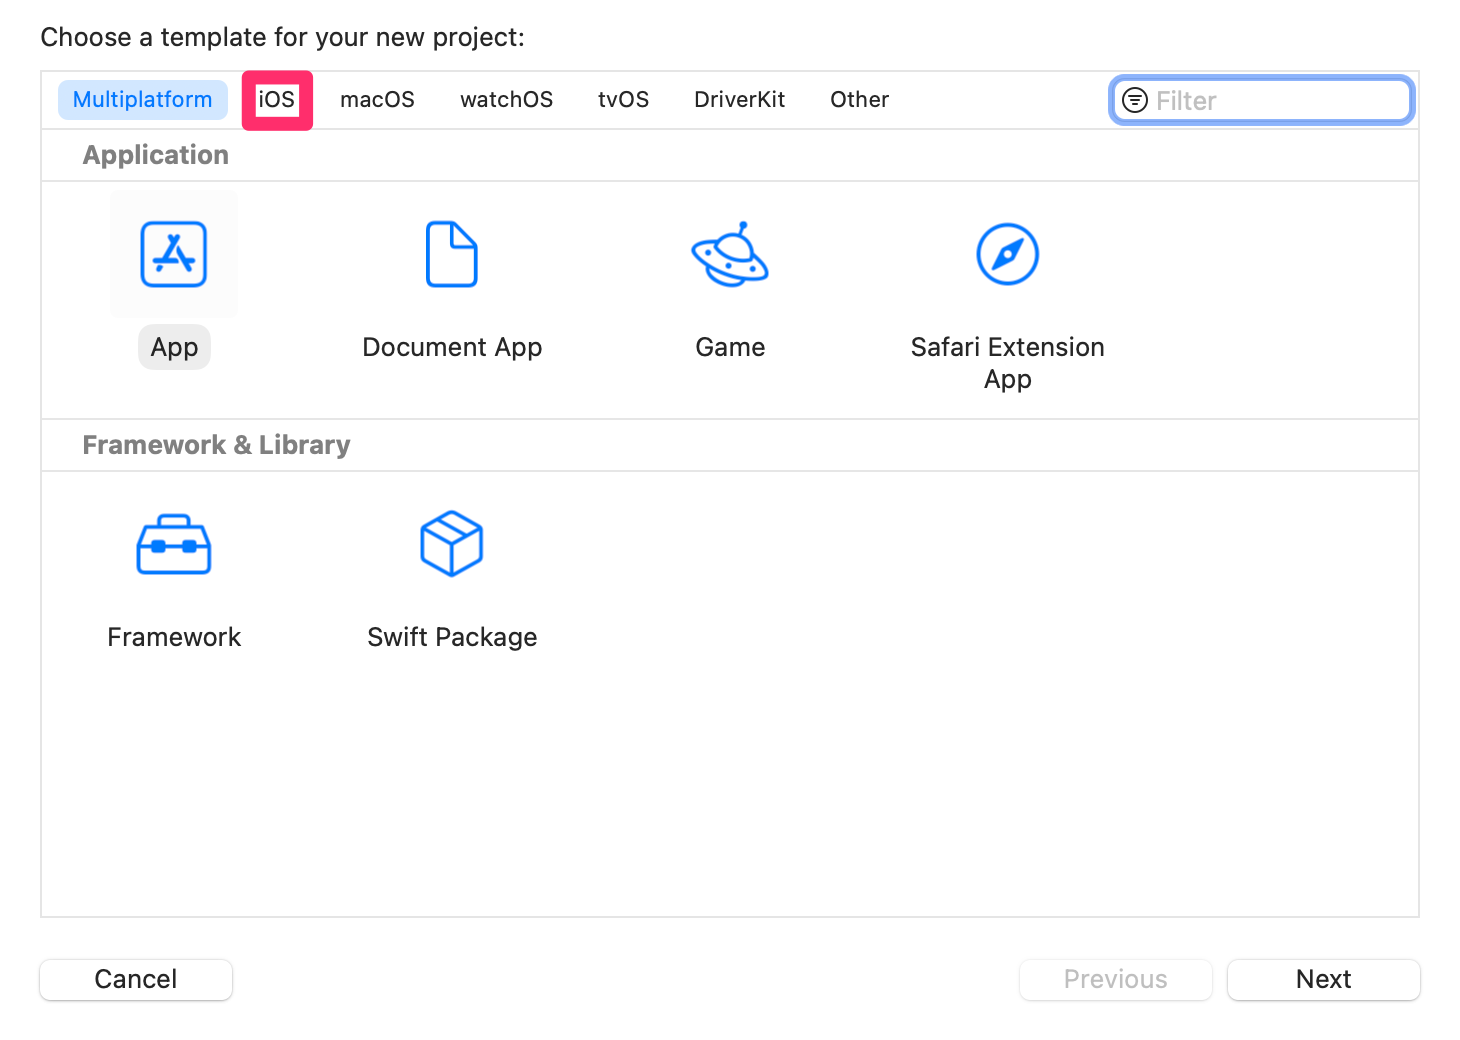Screen dimensions: 1460x1040
Task: Choose the Swift Package box icon
Action: coord(452,544)
